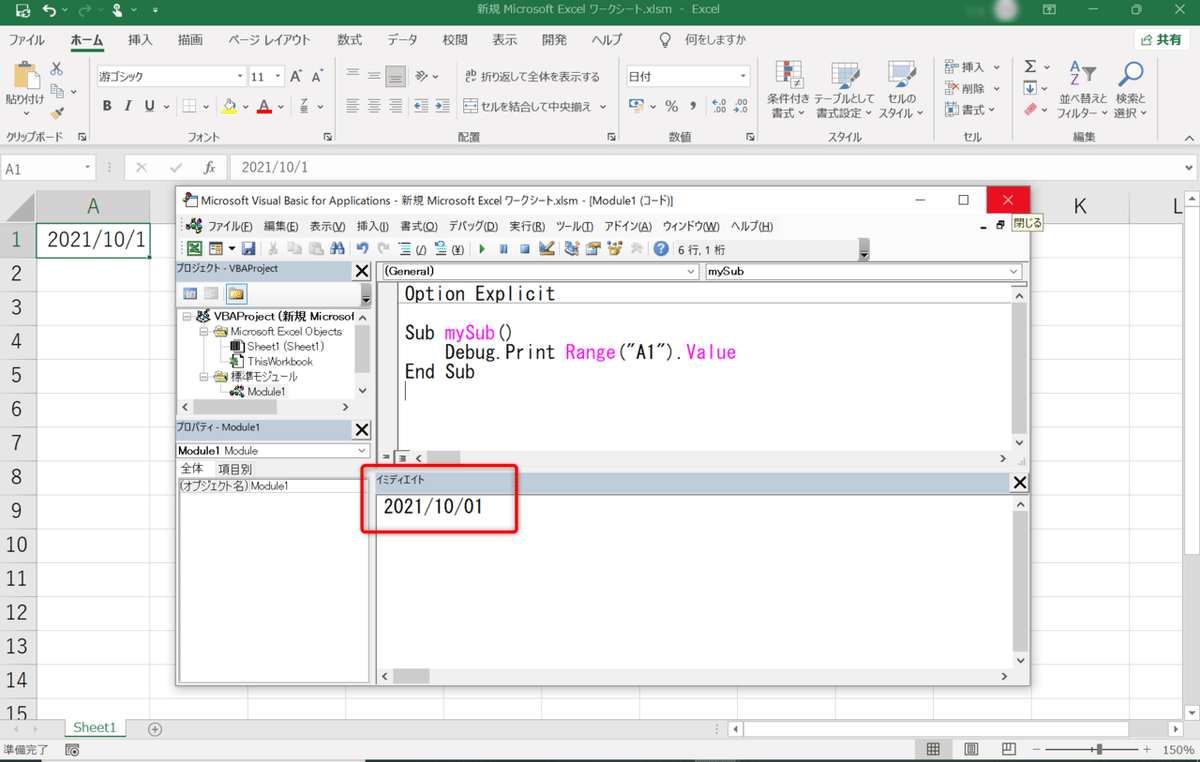Open Project Explorer icon in VBA toolbar

coord(573,249)
